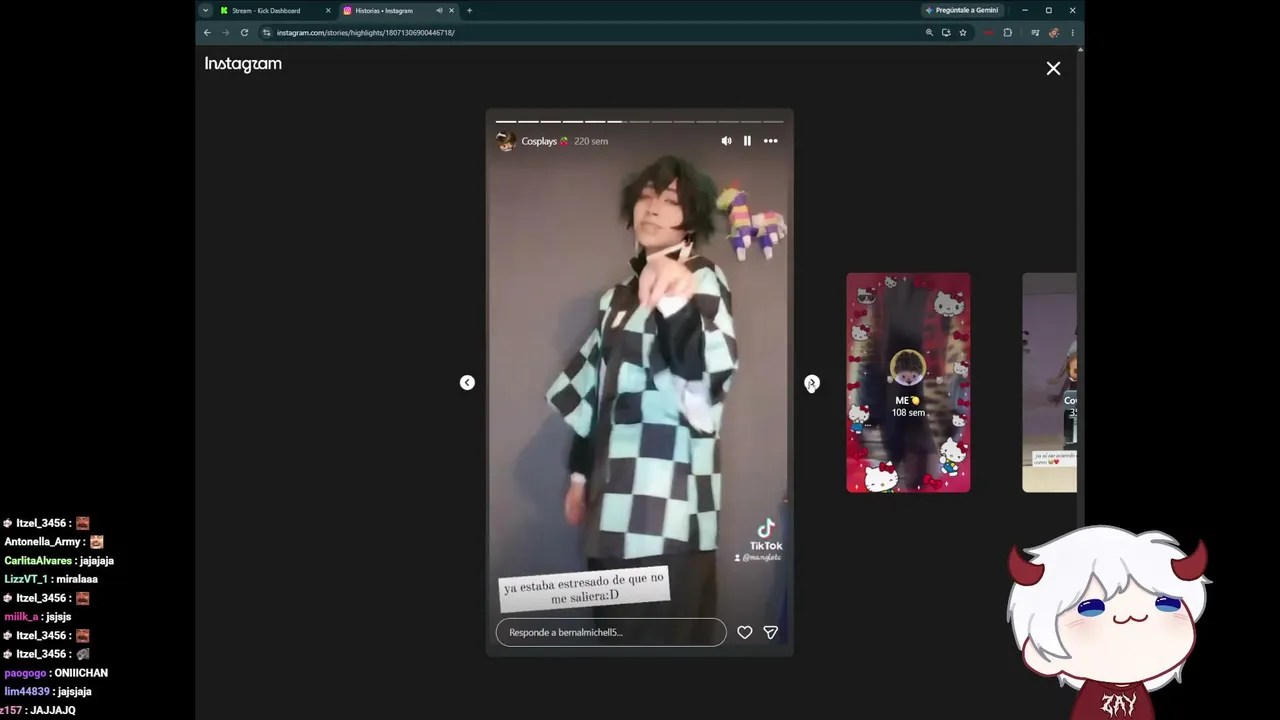Click chat username miilk_a
This screenshot has width=1280, height=720.
pos(22,617)
